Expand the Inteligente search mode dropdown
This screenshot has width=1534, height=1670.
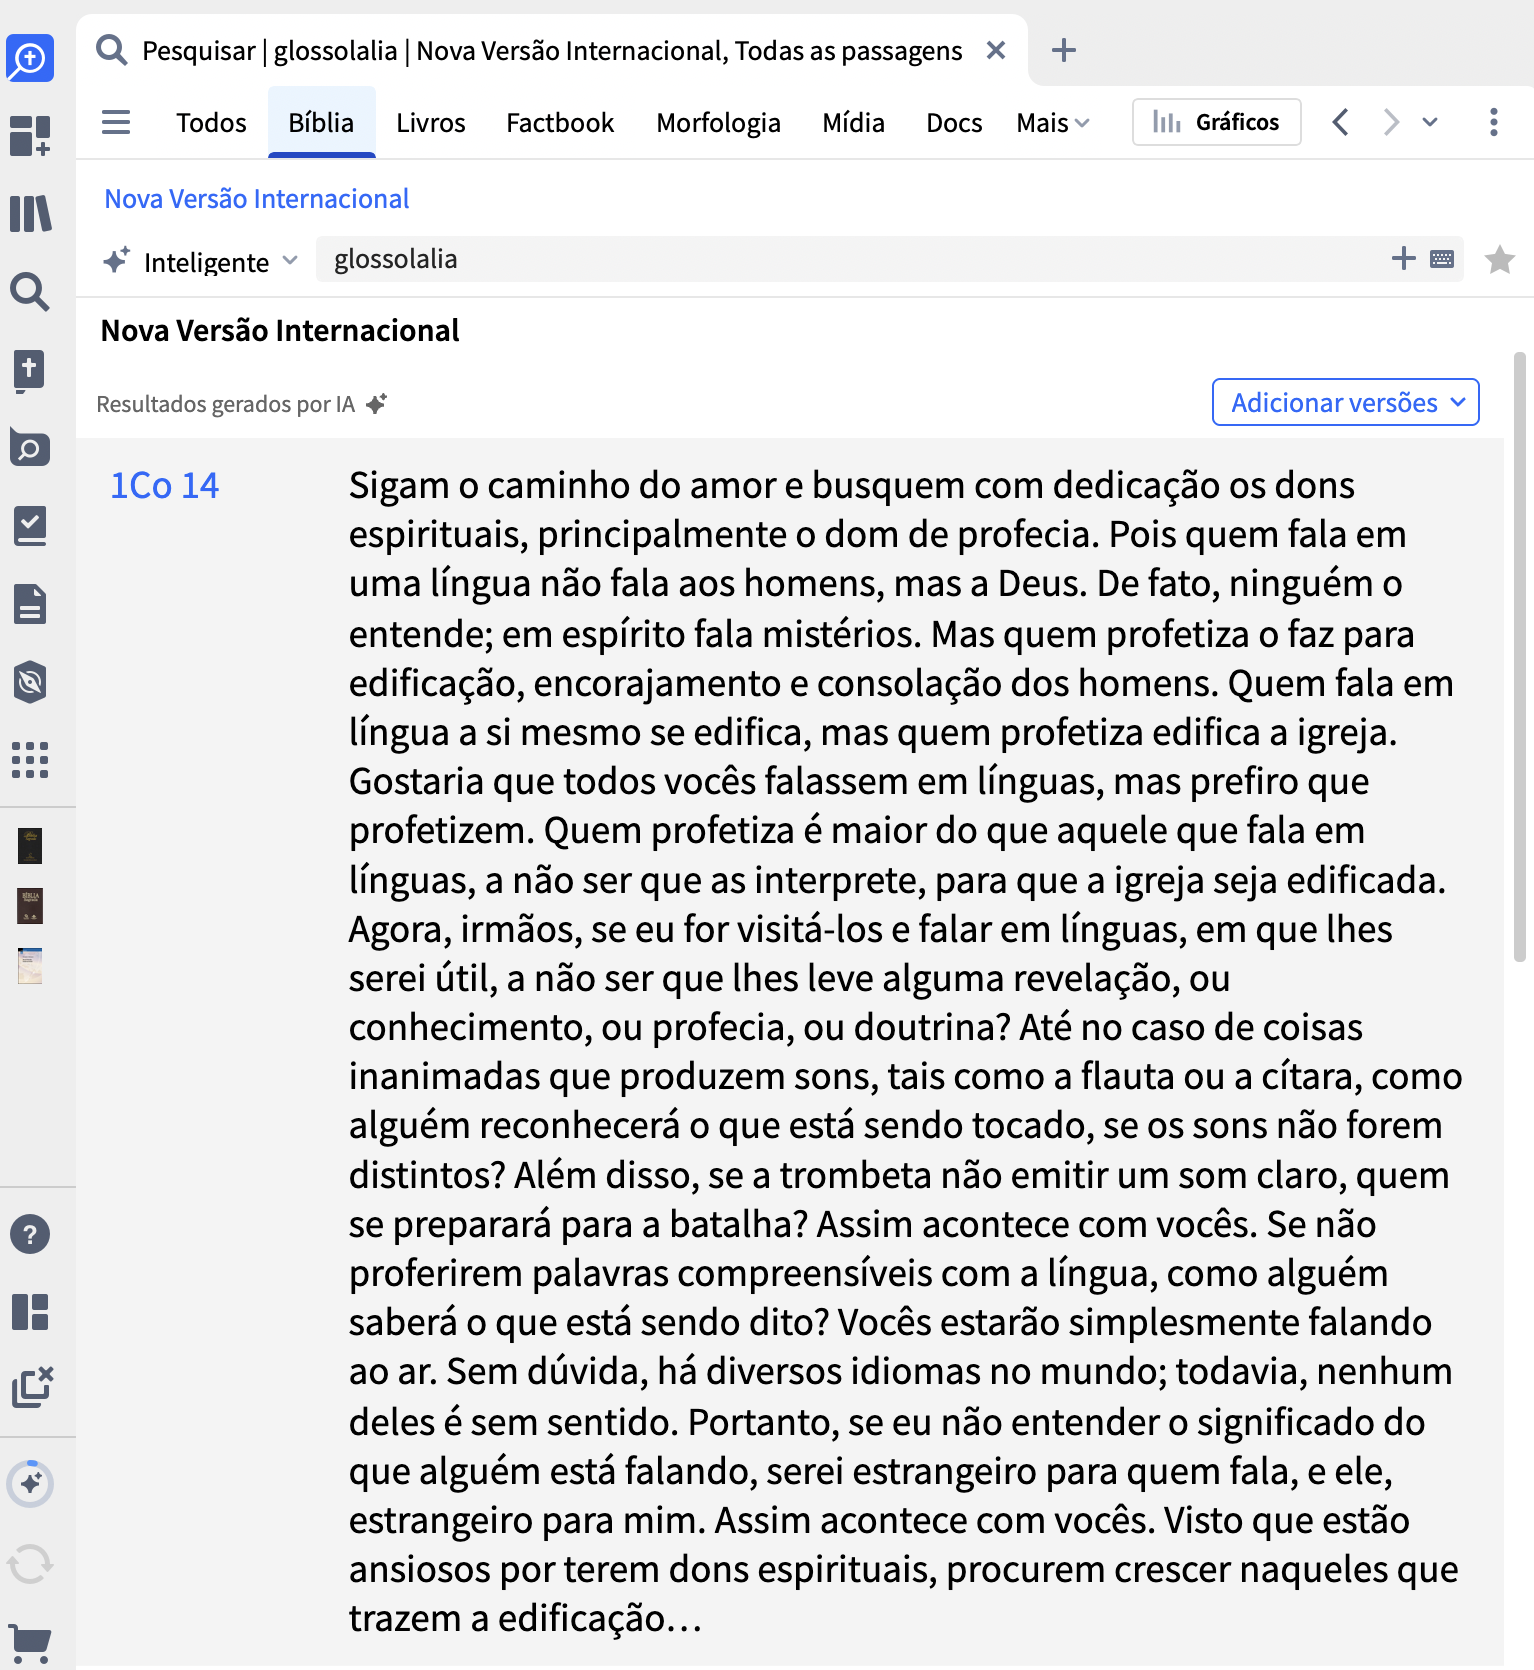(200, 261)
